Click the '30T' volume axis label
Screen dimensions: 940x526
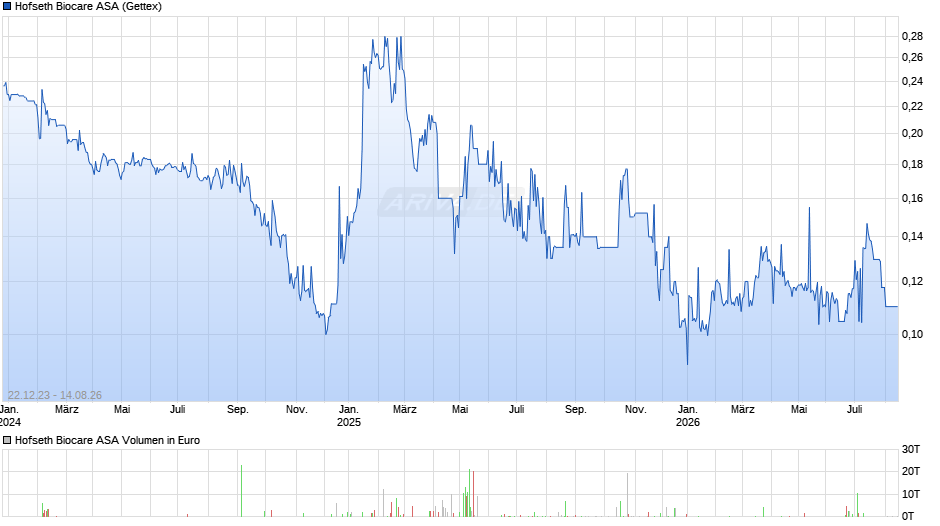pos(911,449)
